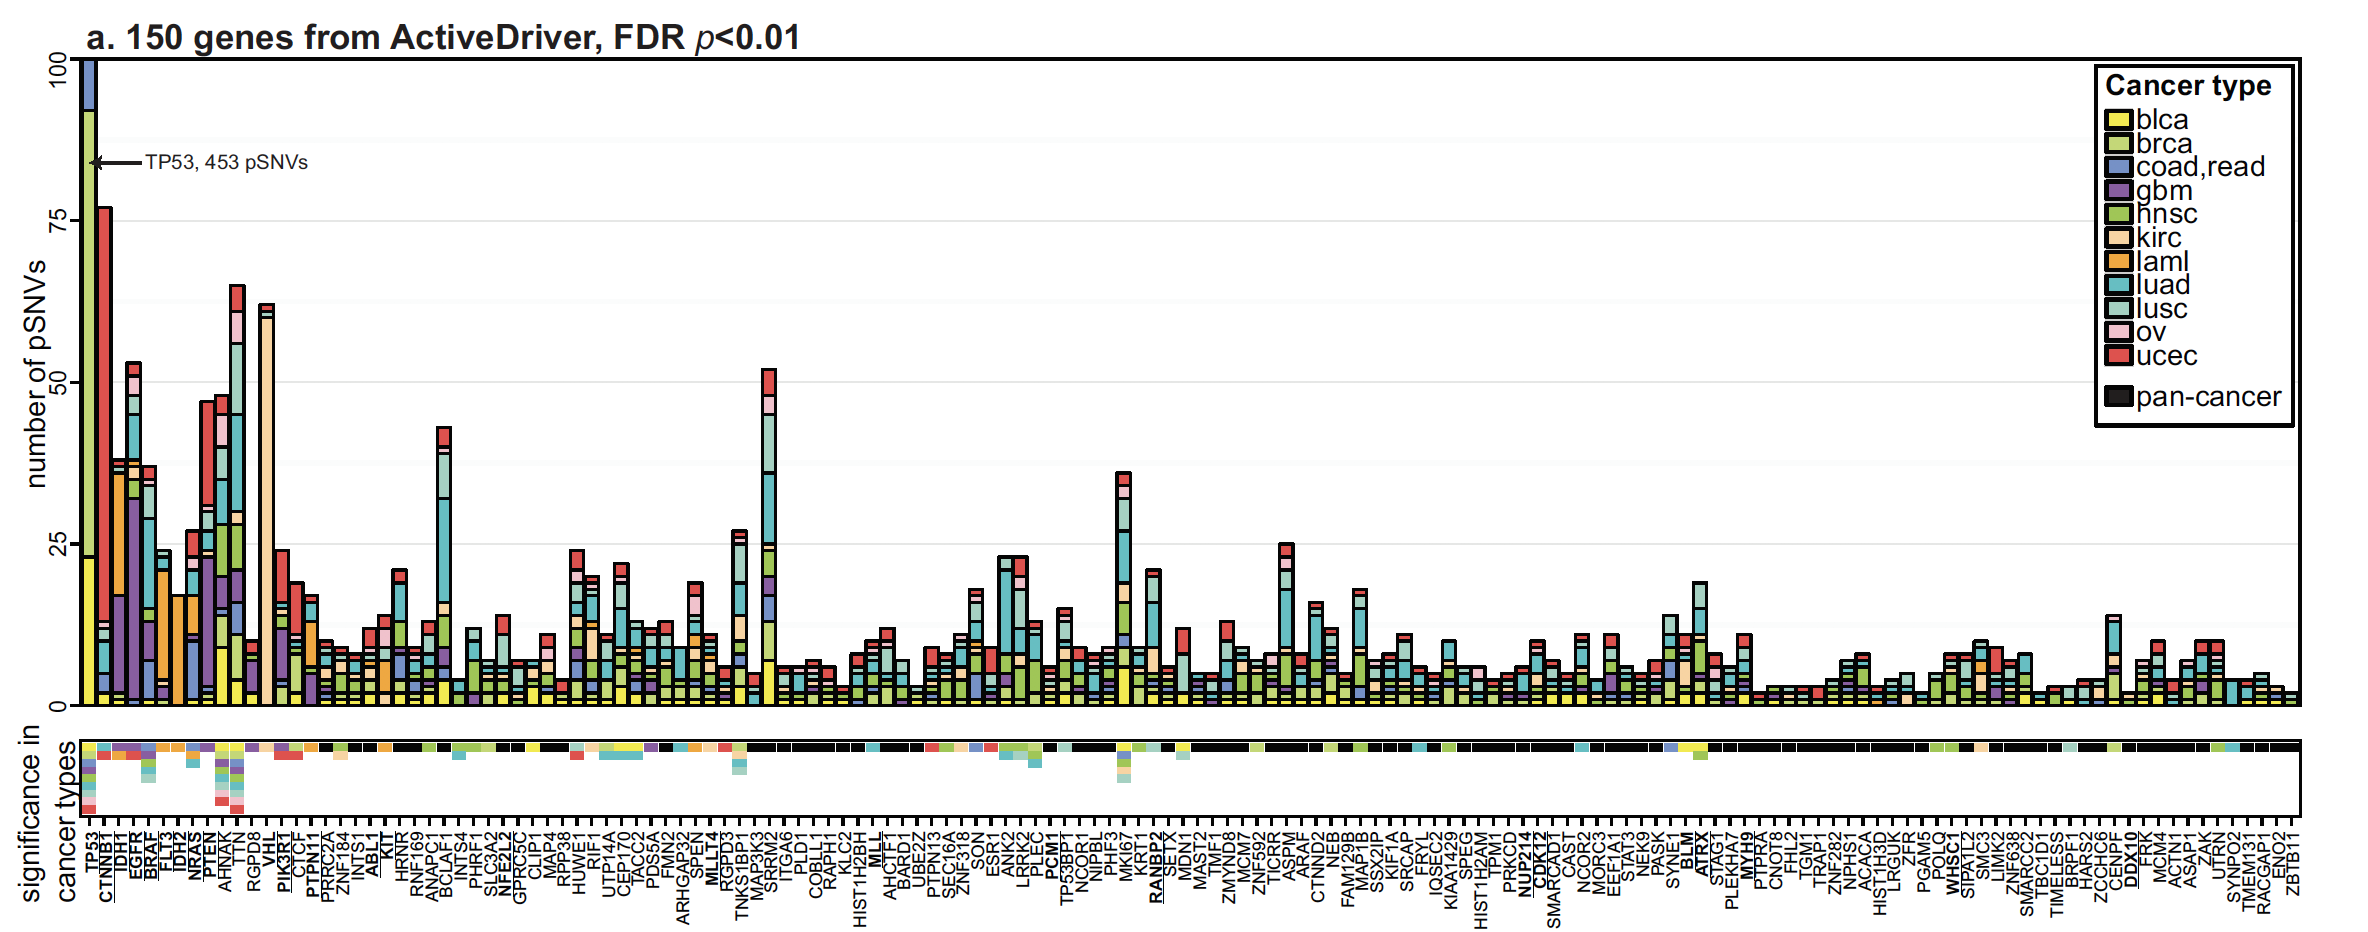Click the 'pan-cancer' legend label text

coord(2208,397)
